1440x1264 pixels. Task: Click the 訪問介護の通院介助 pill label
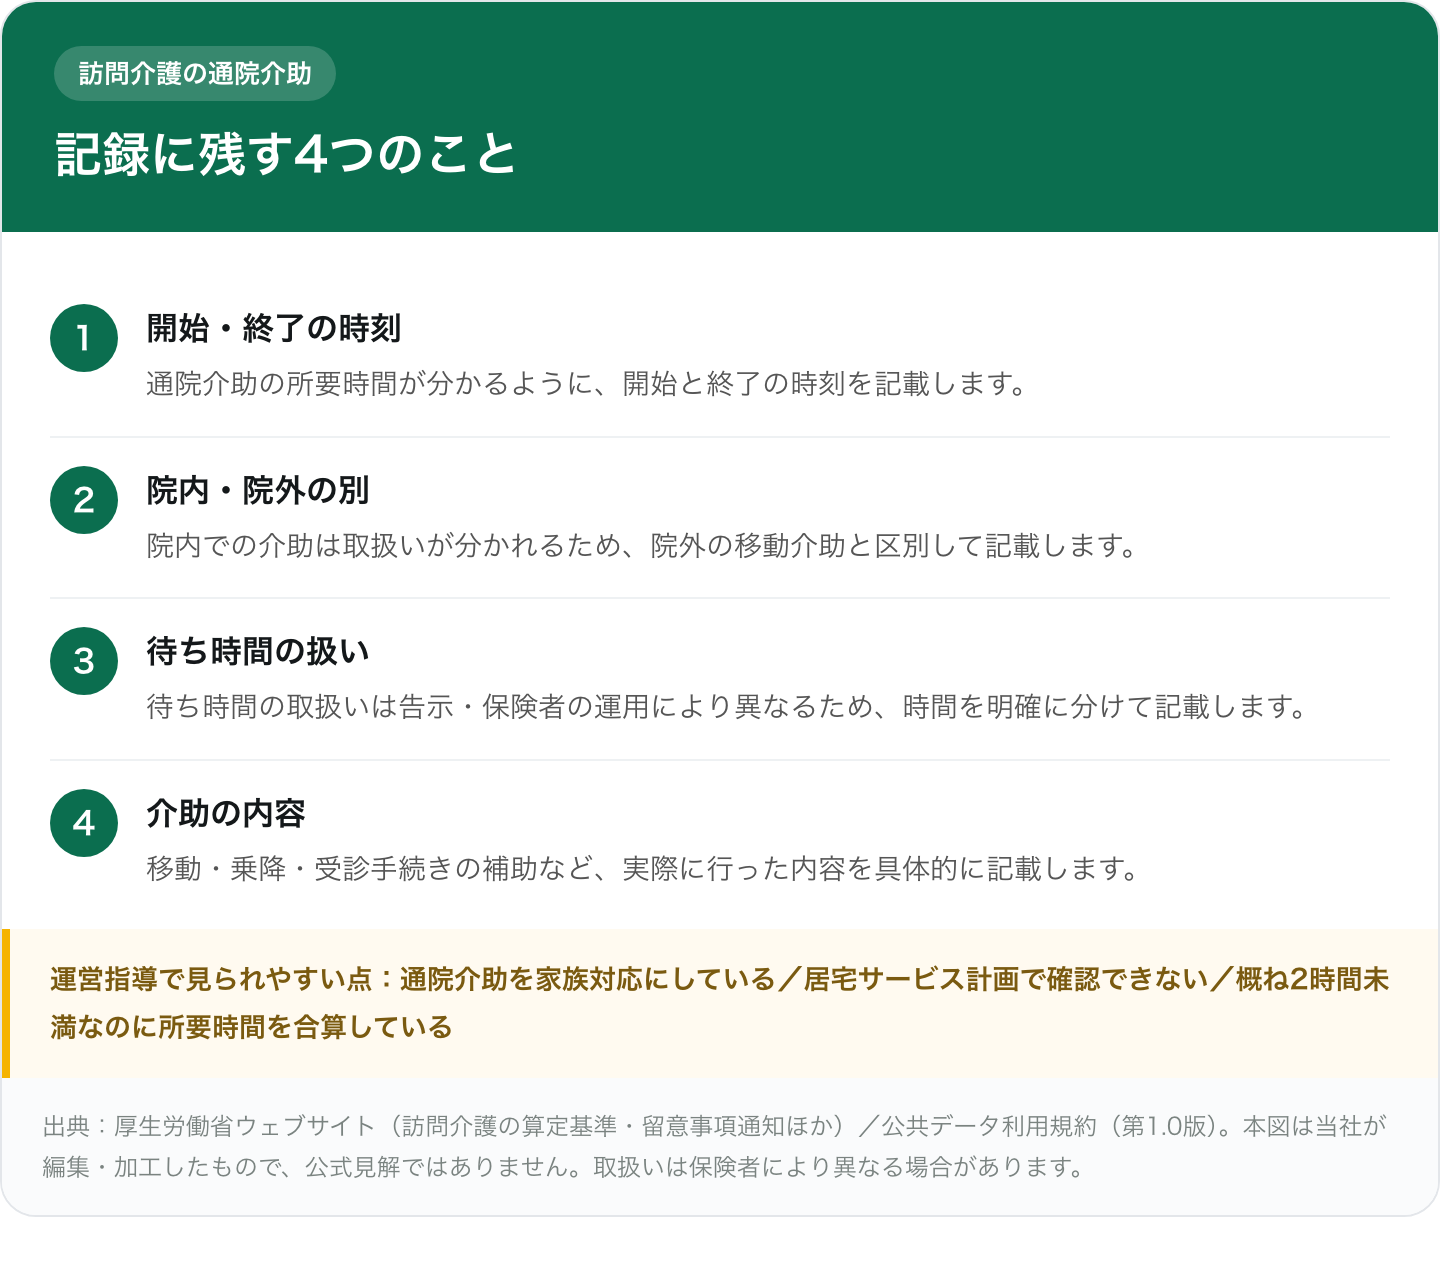(x=195, y=73)
